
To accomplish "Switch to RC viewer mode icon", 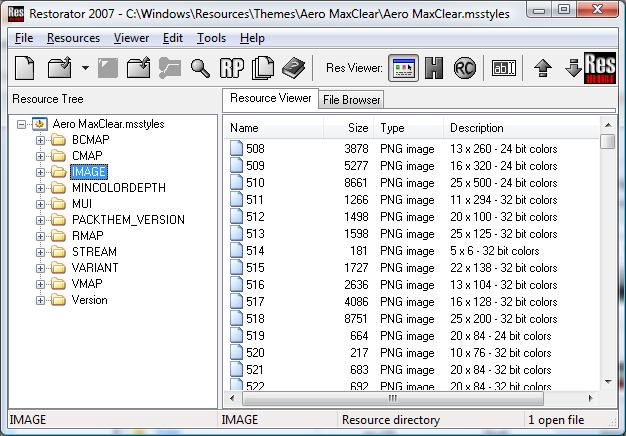I will pos(465,68).
